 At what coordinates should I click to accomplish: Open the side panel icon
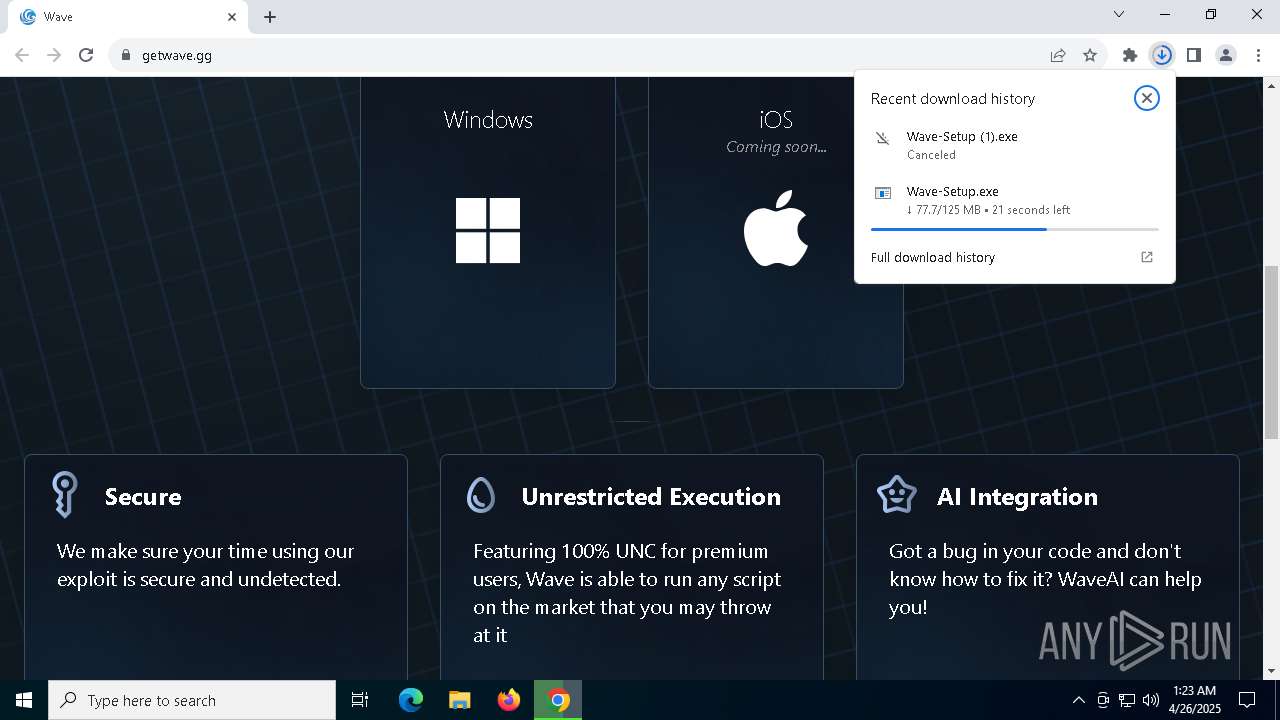click(1194, 55)
